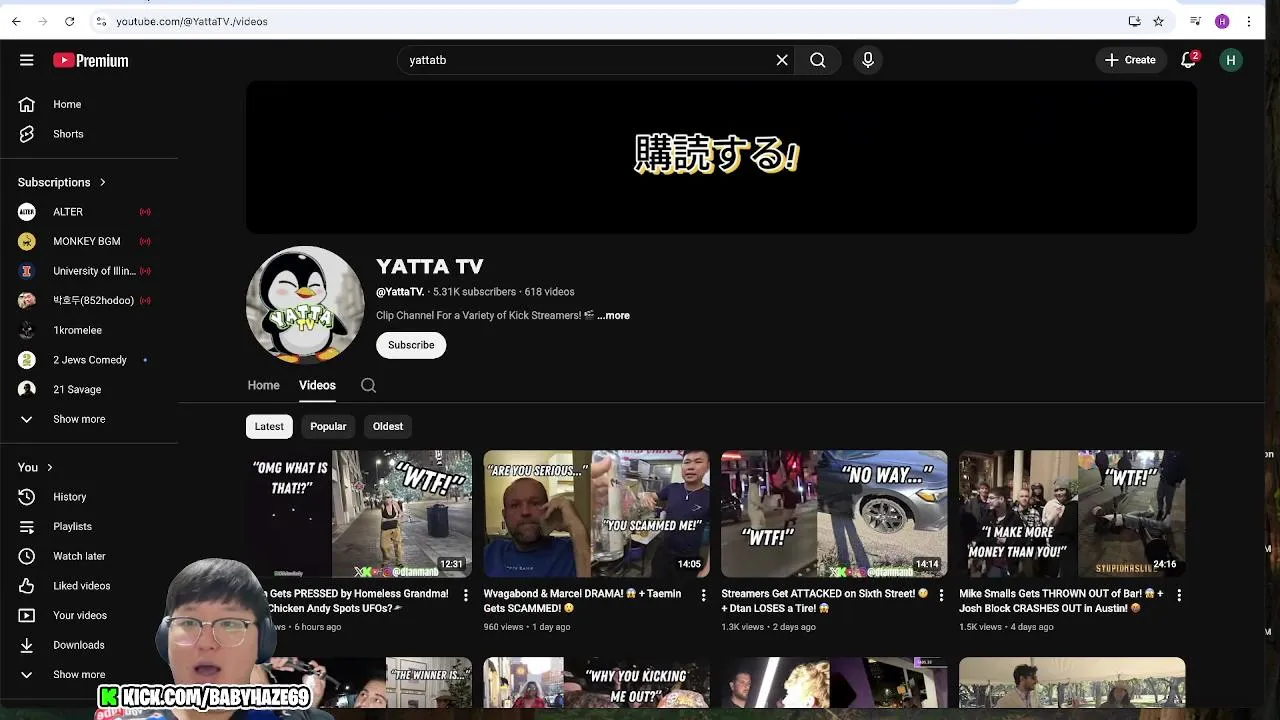The height and width of the screenshot is (720, 1280).
Task: Open the install app icon in the address bar
Action: [1134, 21]
